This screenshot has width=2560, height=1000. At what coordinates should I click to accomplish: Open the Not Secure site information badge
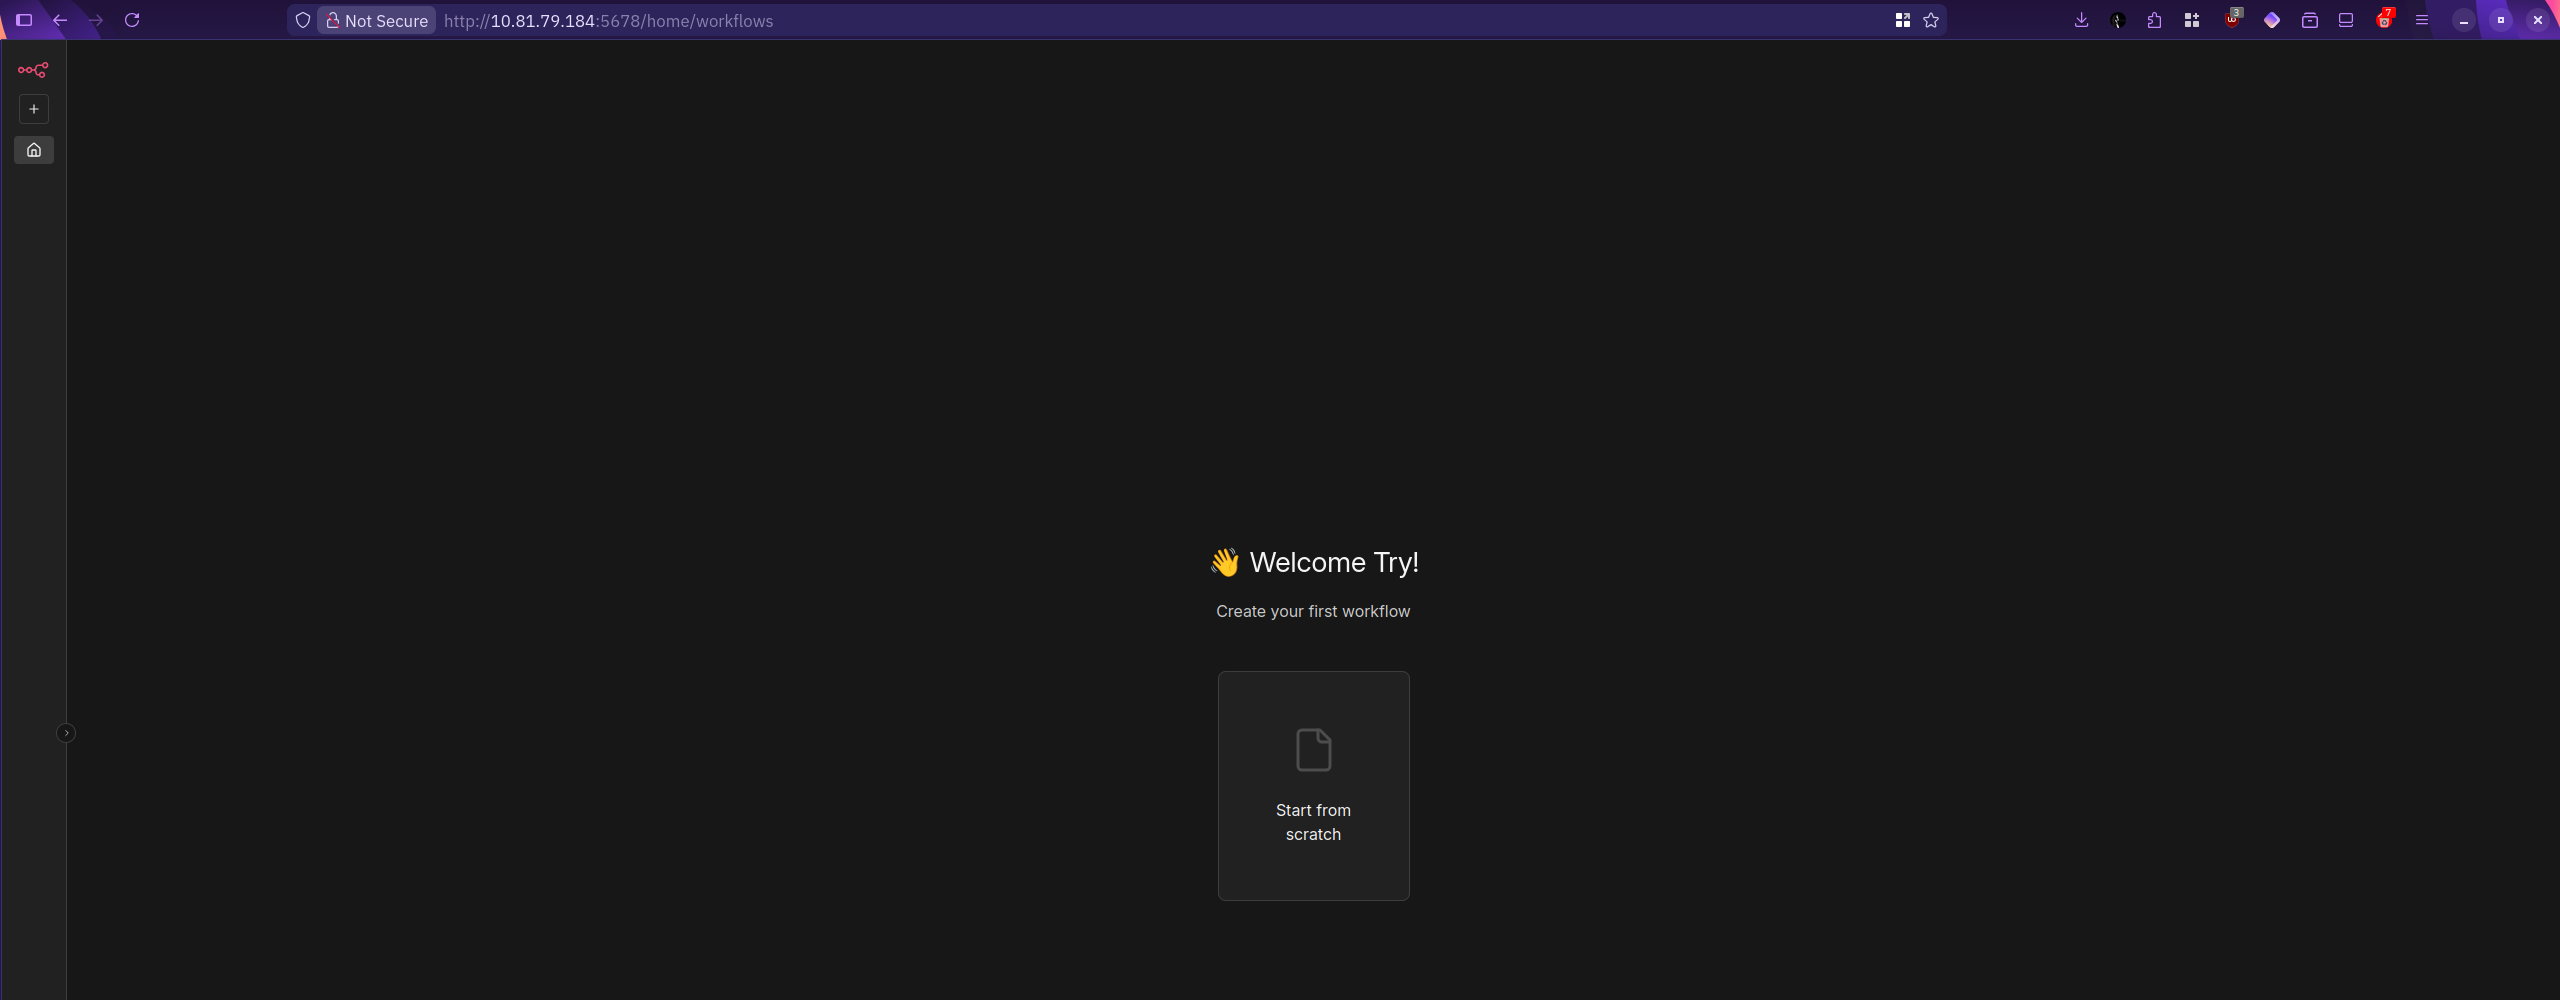(376, 20)
